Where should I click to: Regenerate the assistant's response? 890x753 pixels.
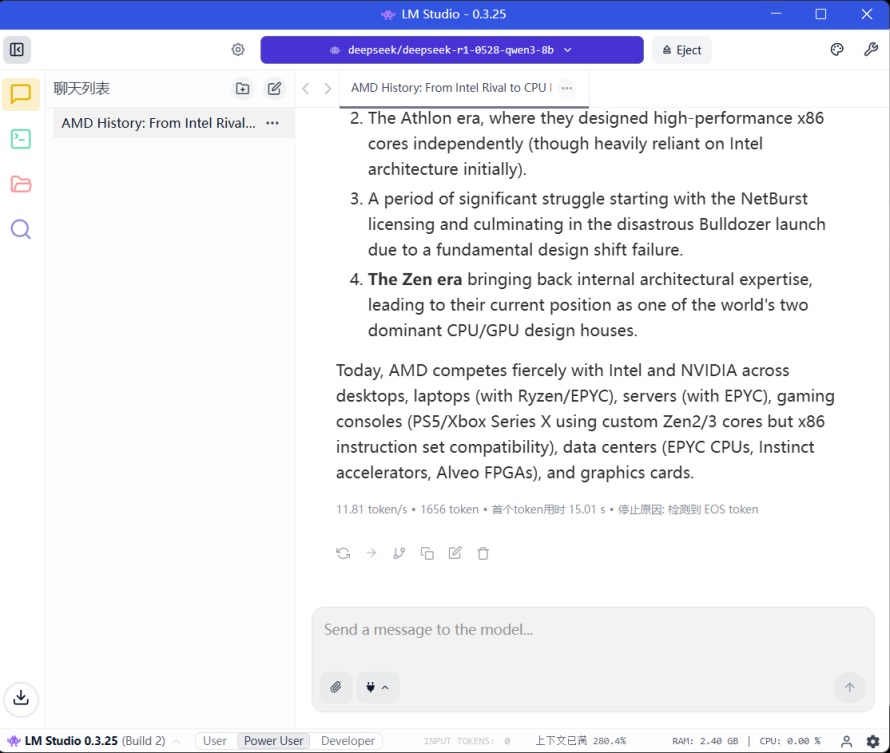coord(343,553)
